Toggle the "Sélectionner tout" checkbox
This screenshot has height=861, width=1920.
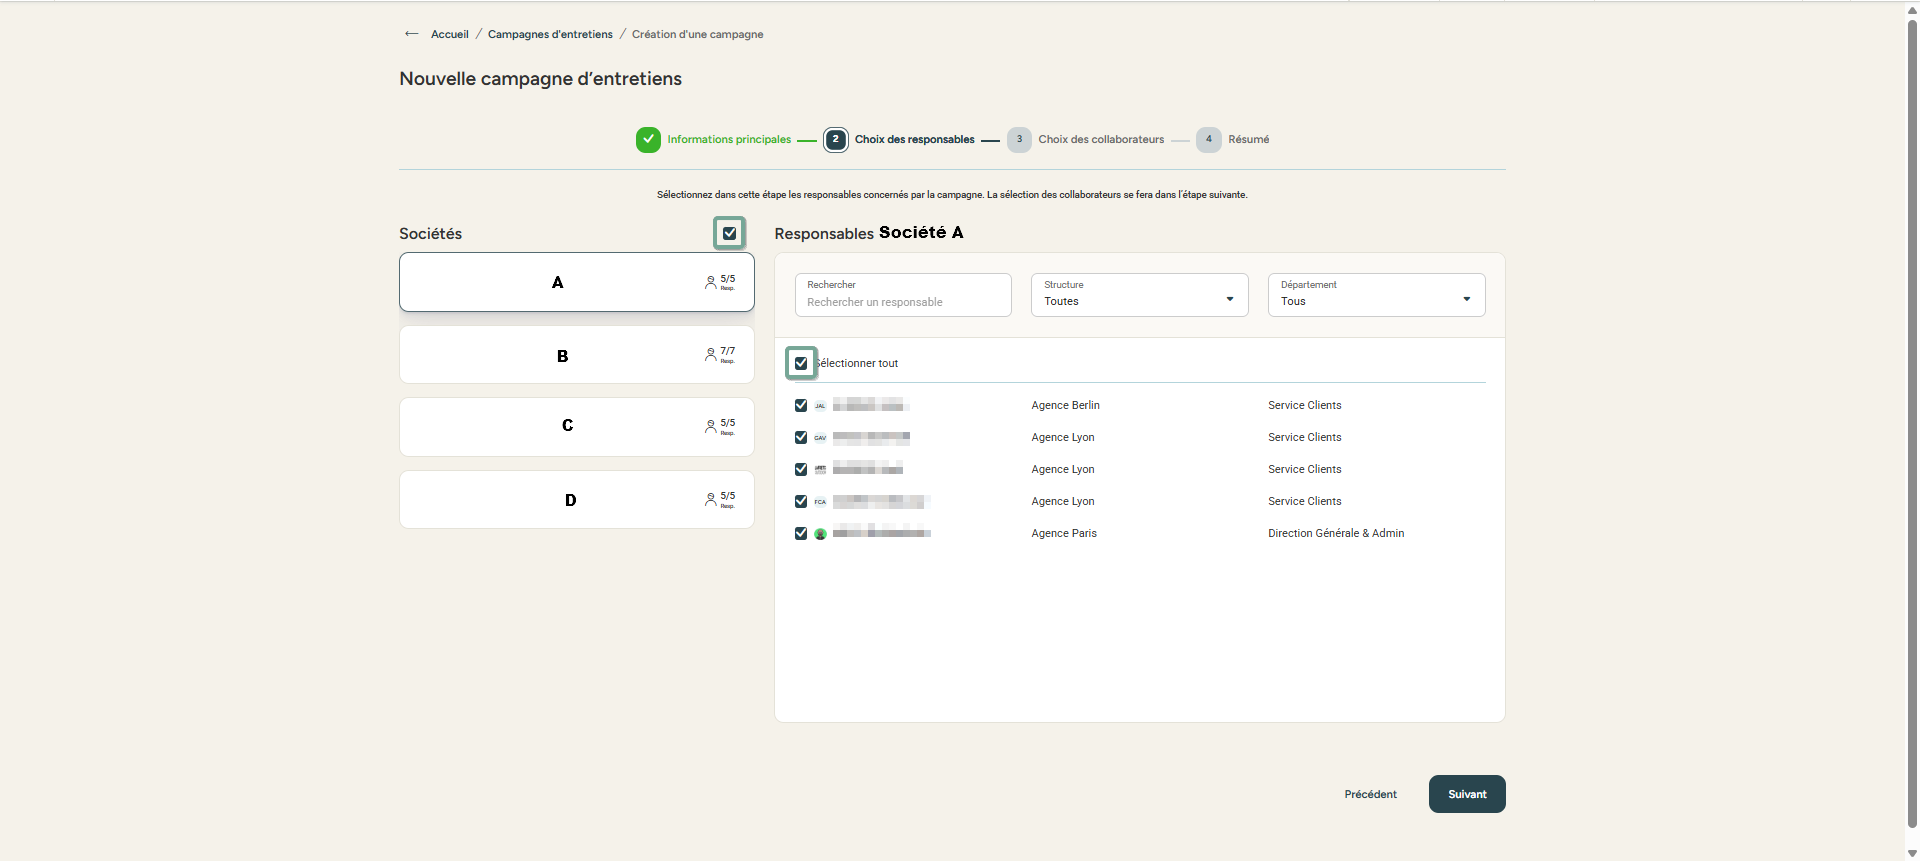(x=801, y=364)
